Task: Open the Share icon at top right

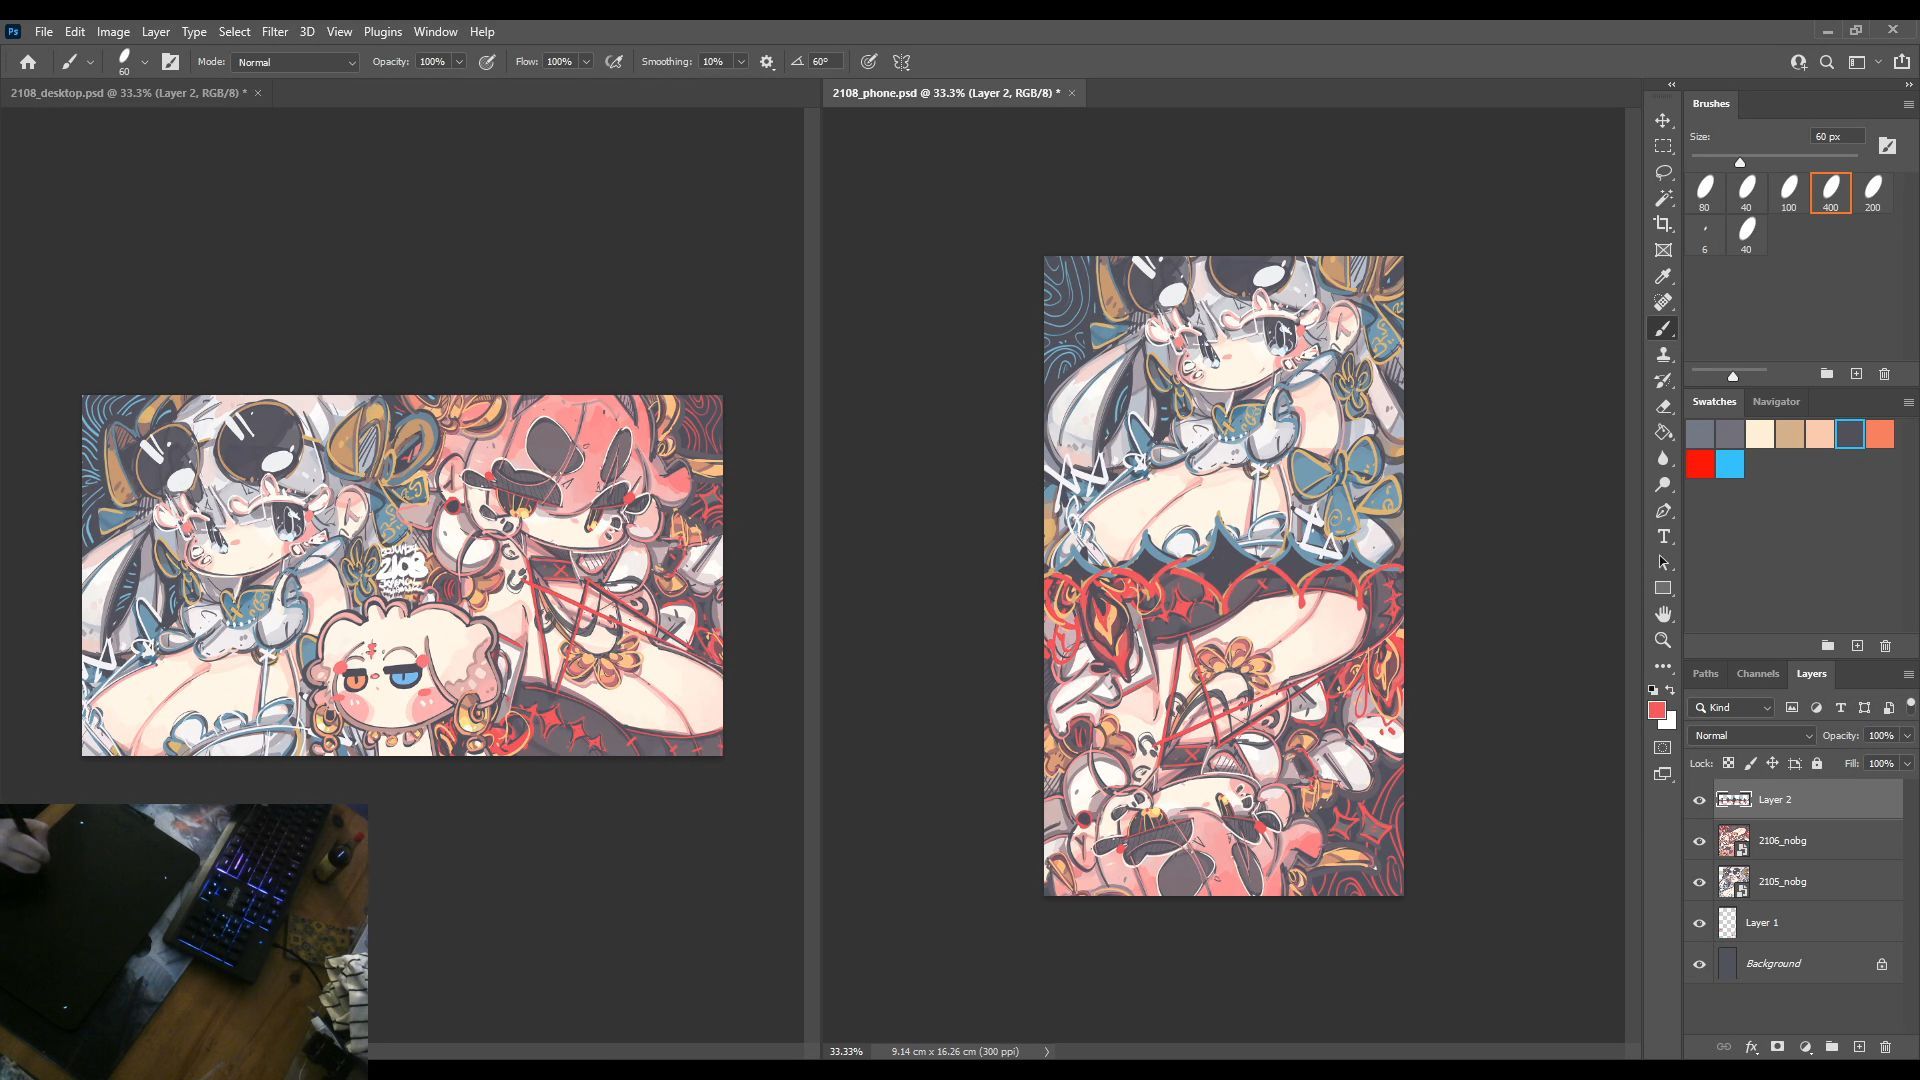Action: (x=1902, y=62)
